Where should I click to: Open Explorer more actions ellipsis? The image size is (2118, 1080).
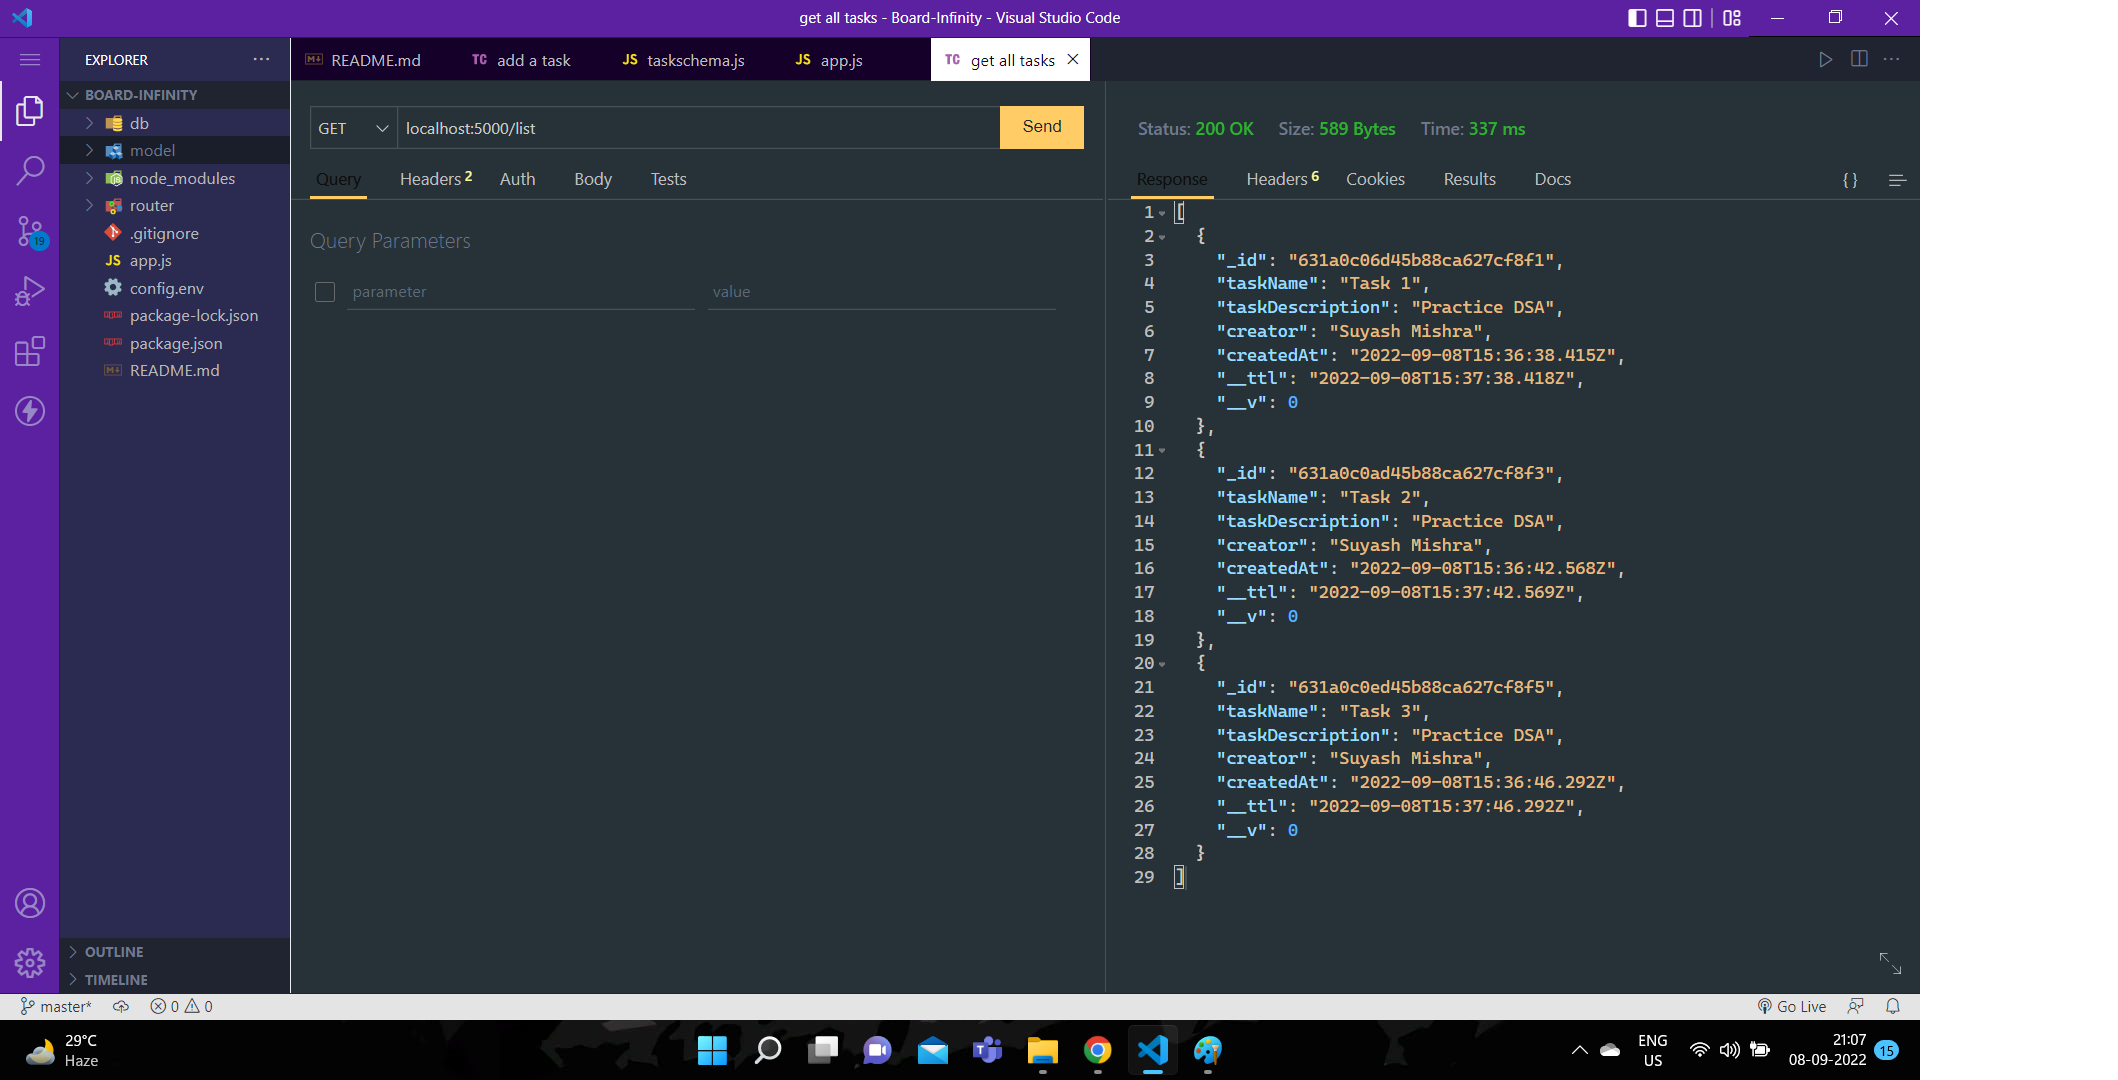tap(261, 60)
